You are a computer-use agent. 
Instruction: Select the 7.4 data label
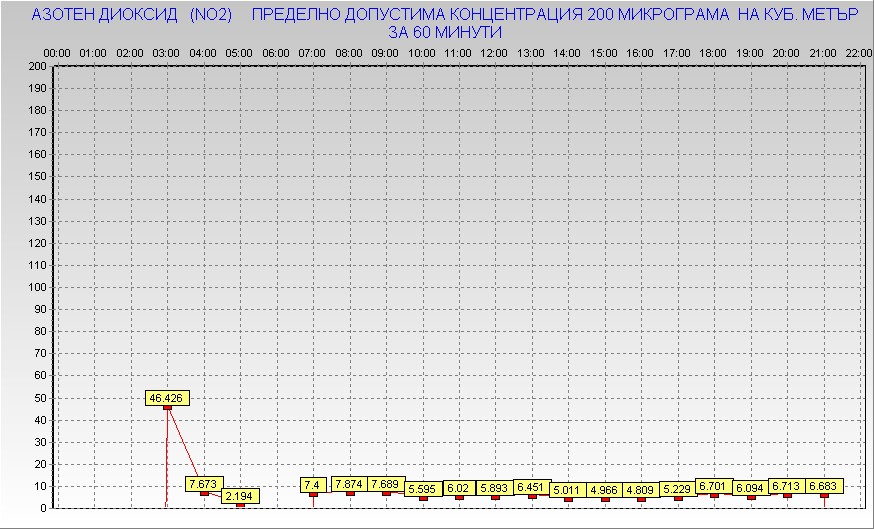[313, 485]
